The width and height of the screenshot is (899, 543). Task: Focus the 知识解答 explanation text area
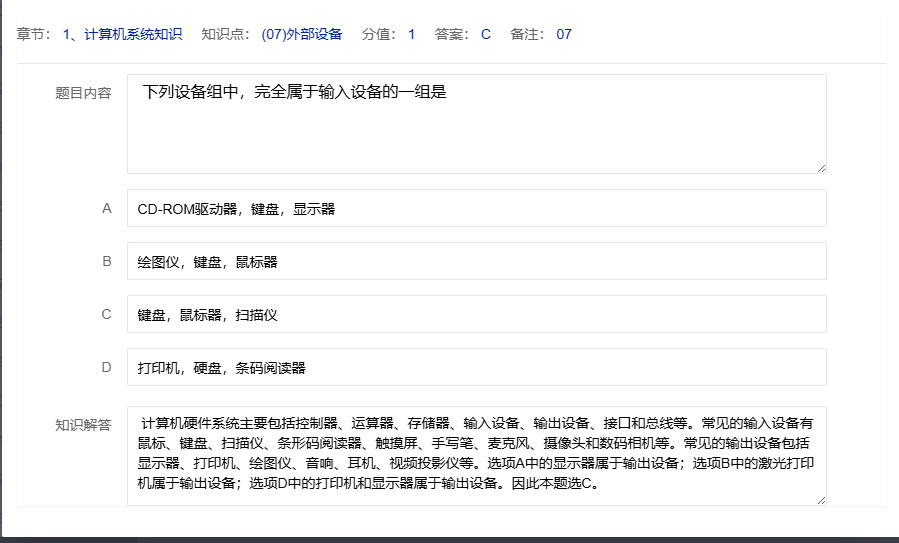476,456
